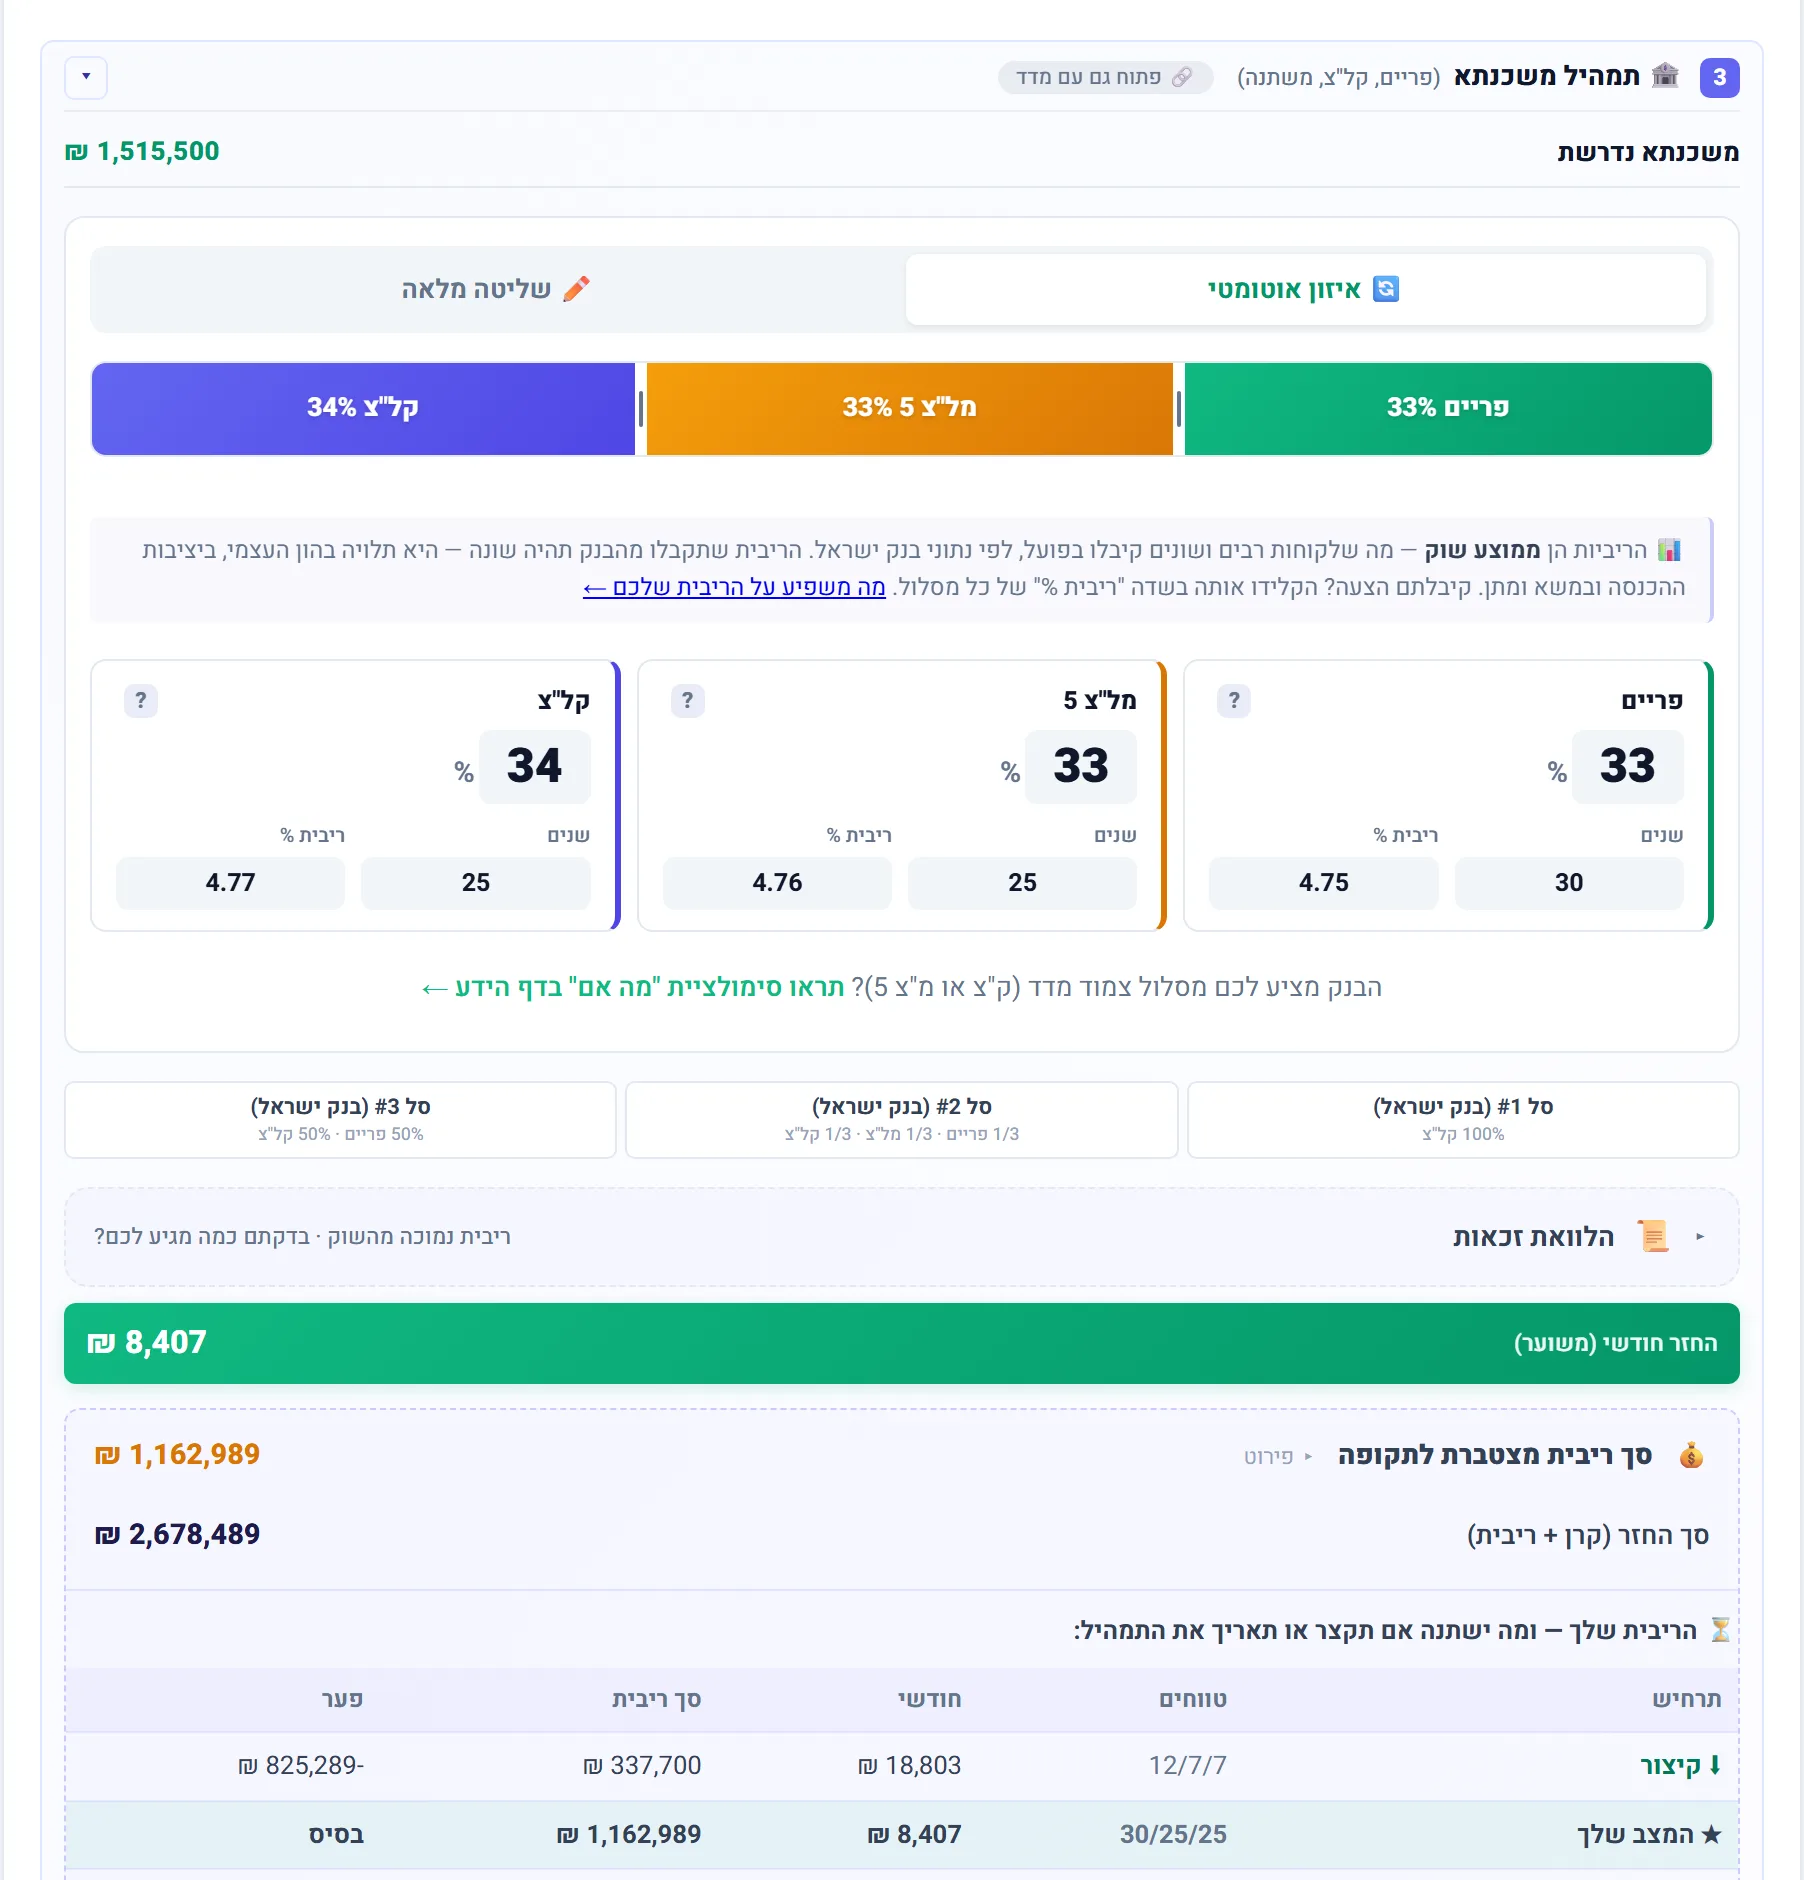Click 'סך ריבית' column header
Image resolution: width=1804 pixels, height=1880 pixels.
(x=657, y=1699)
